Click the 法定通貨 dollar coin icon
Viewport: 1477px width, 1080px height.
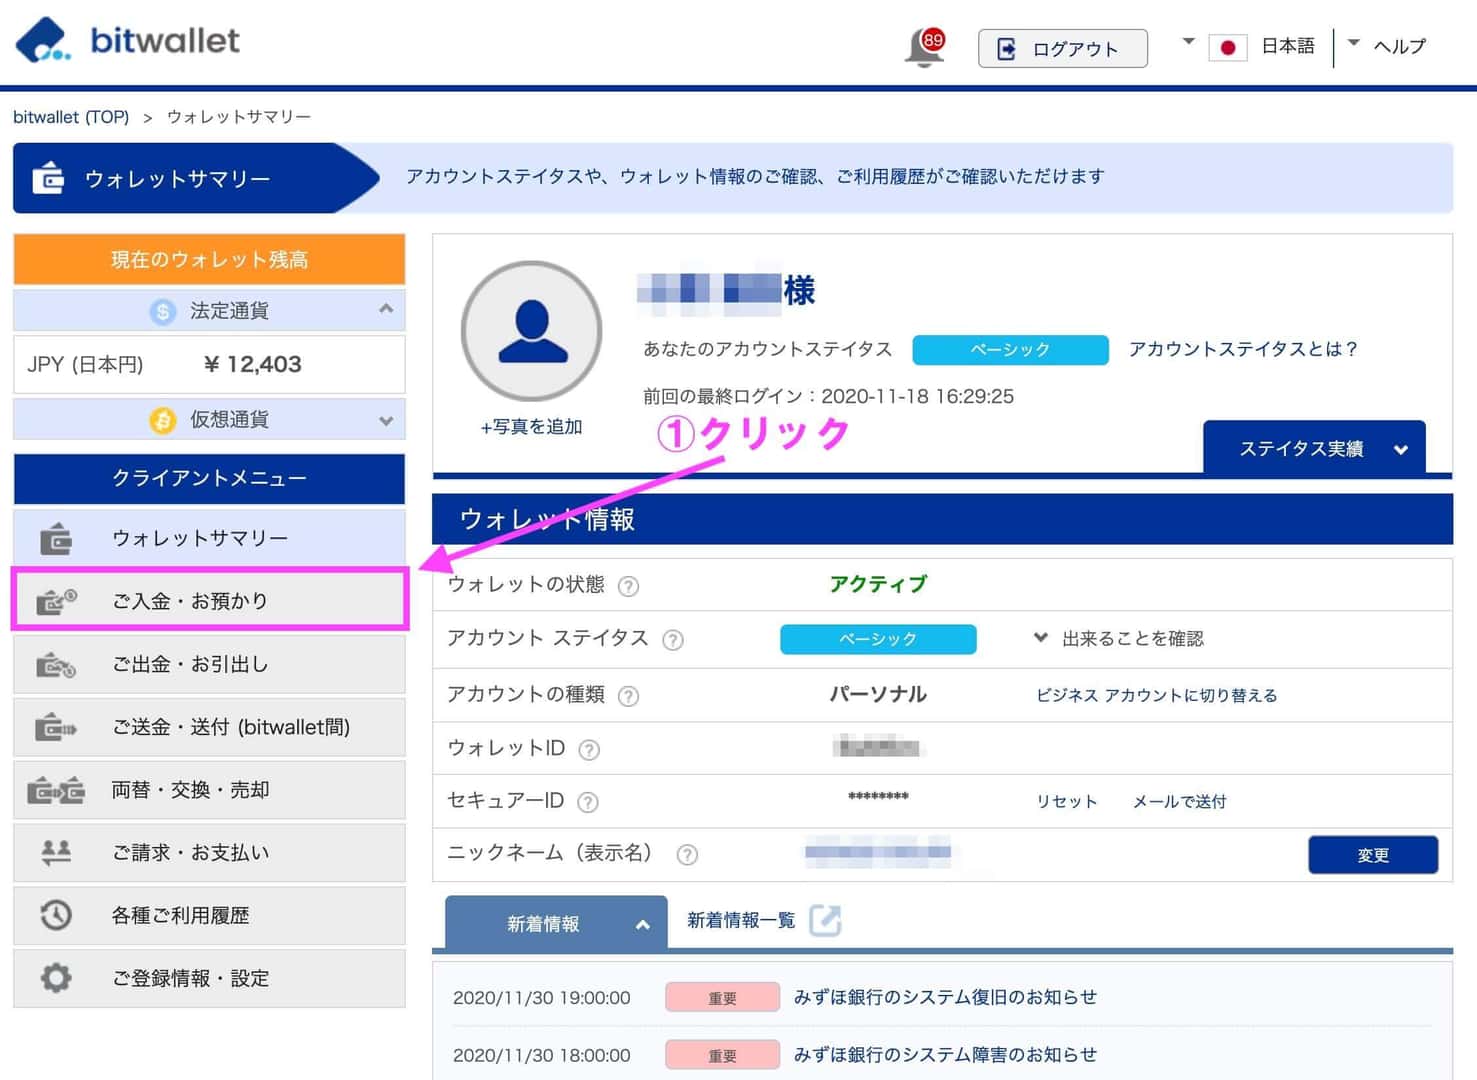(162, 311)
